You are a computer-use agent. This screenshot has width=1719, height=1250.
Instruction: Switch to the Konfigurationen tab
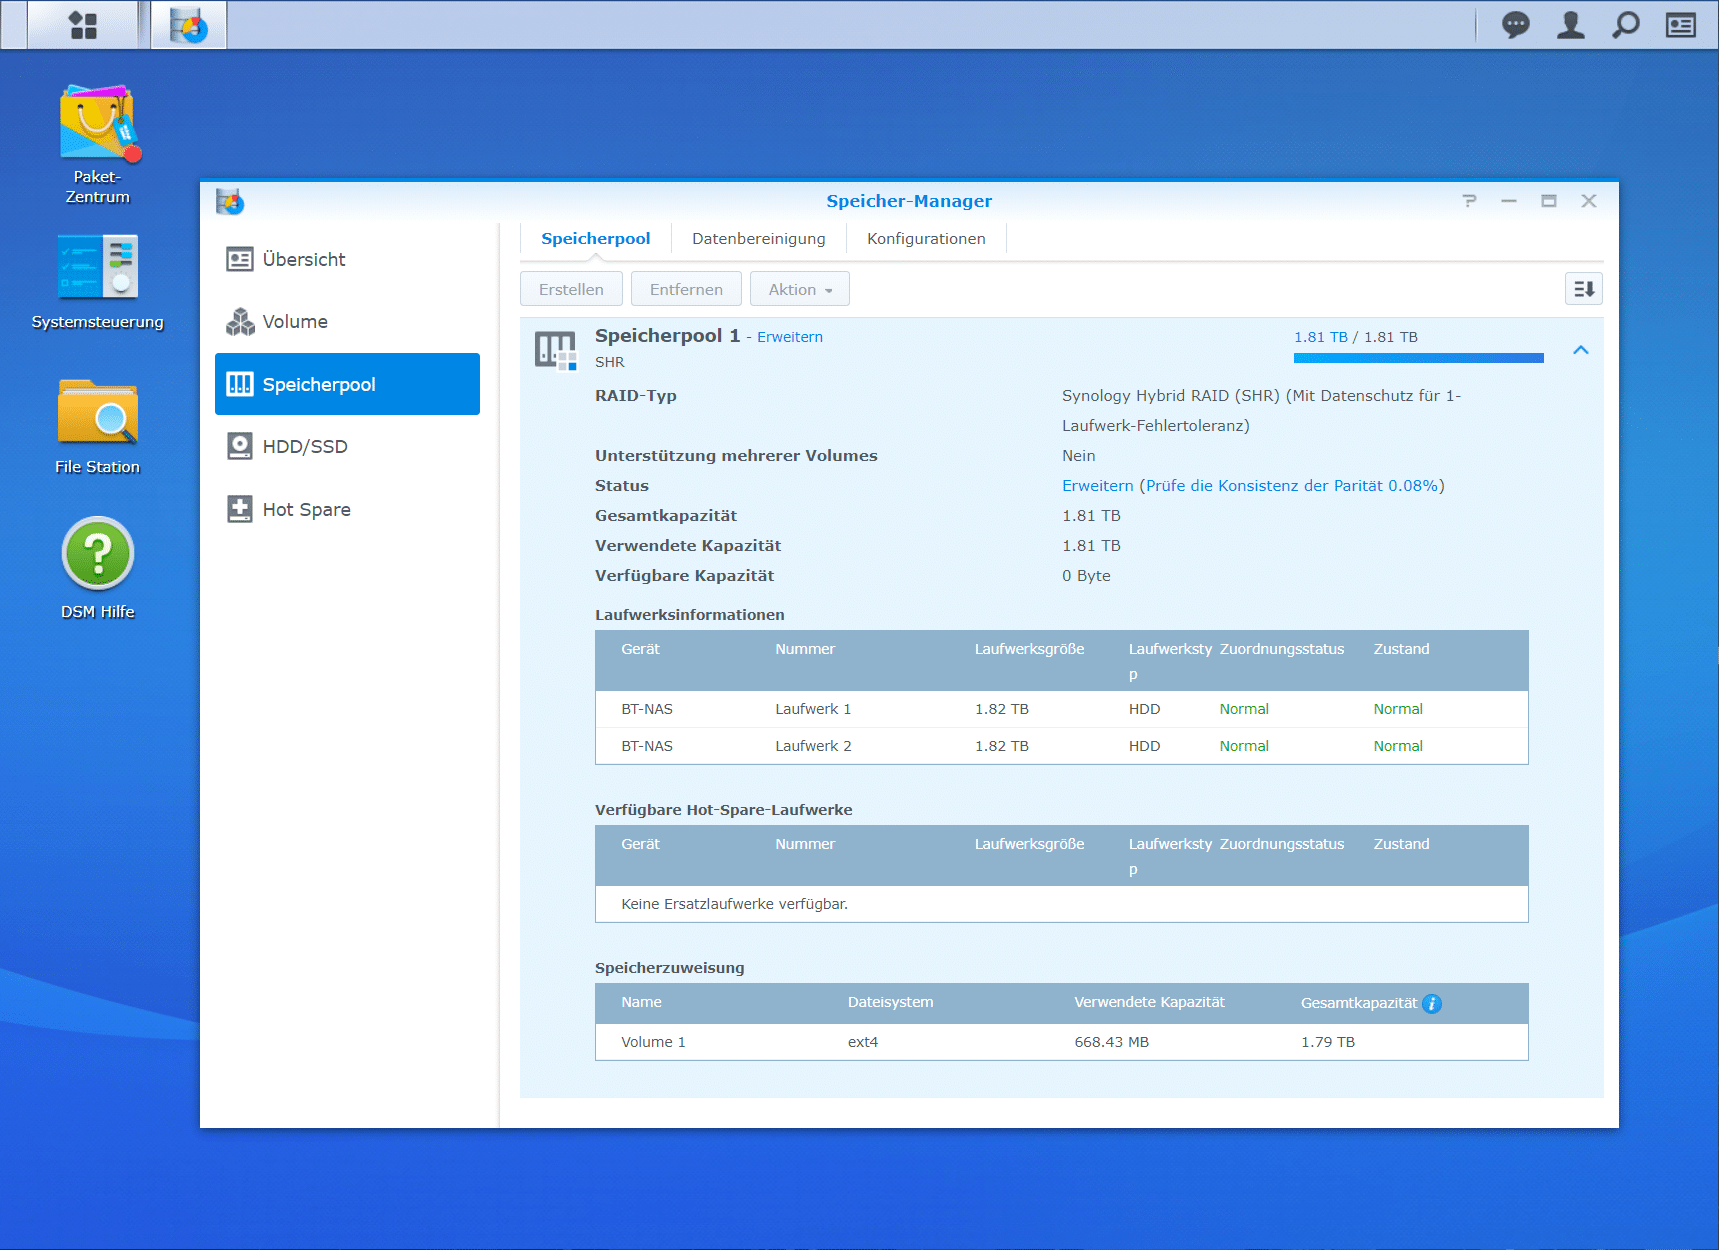point(925,239)
